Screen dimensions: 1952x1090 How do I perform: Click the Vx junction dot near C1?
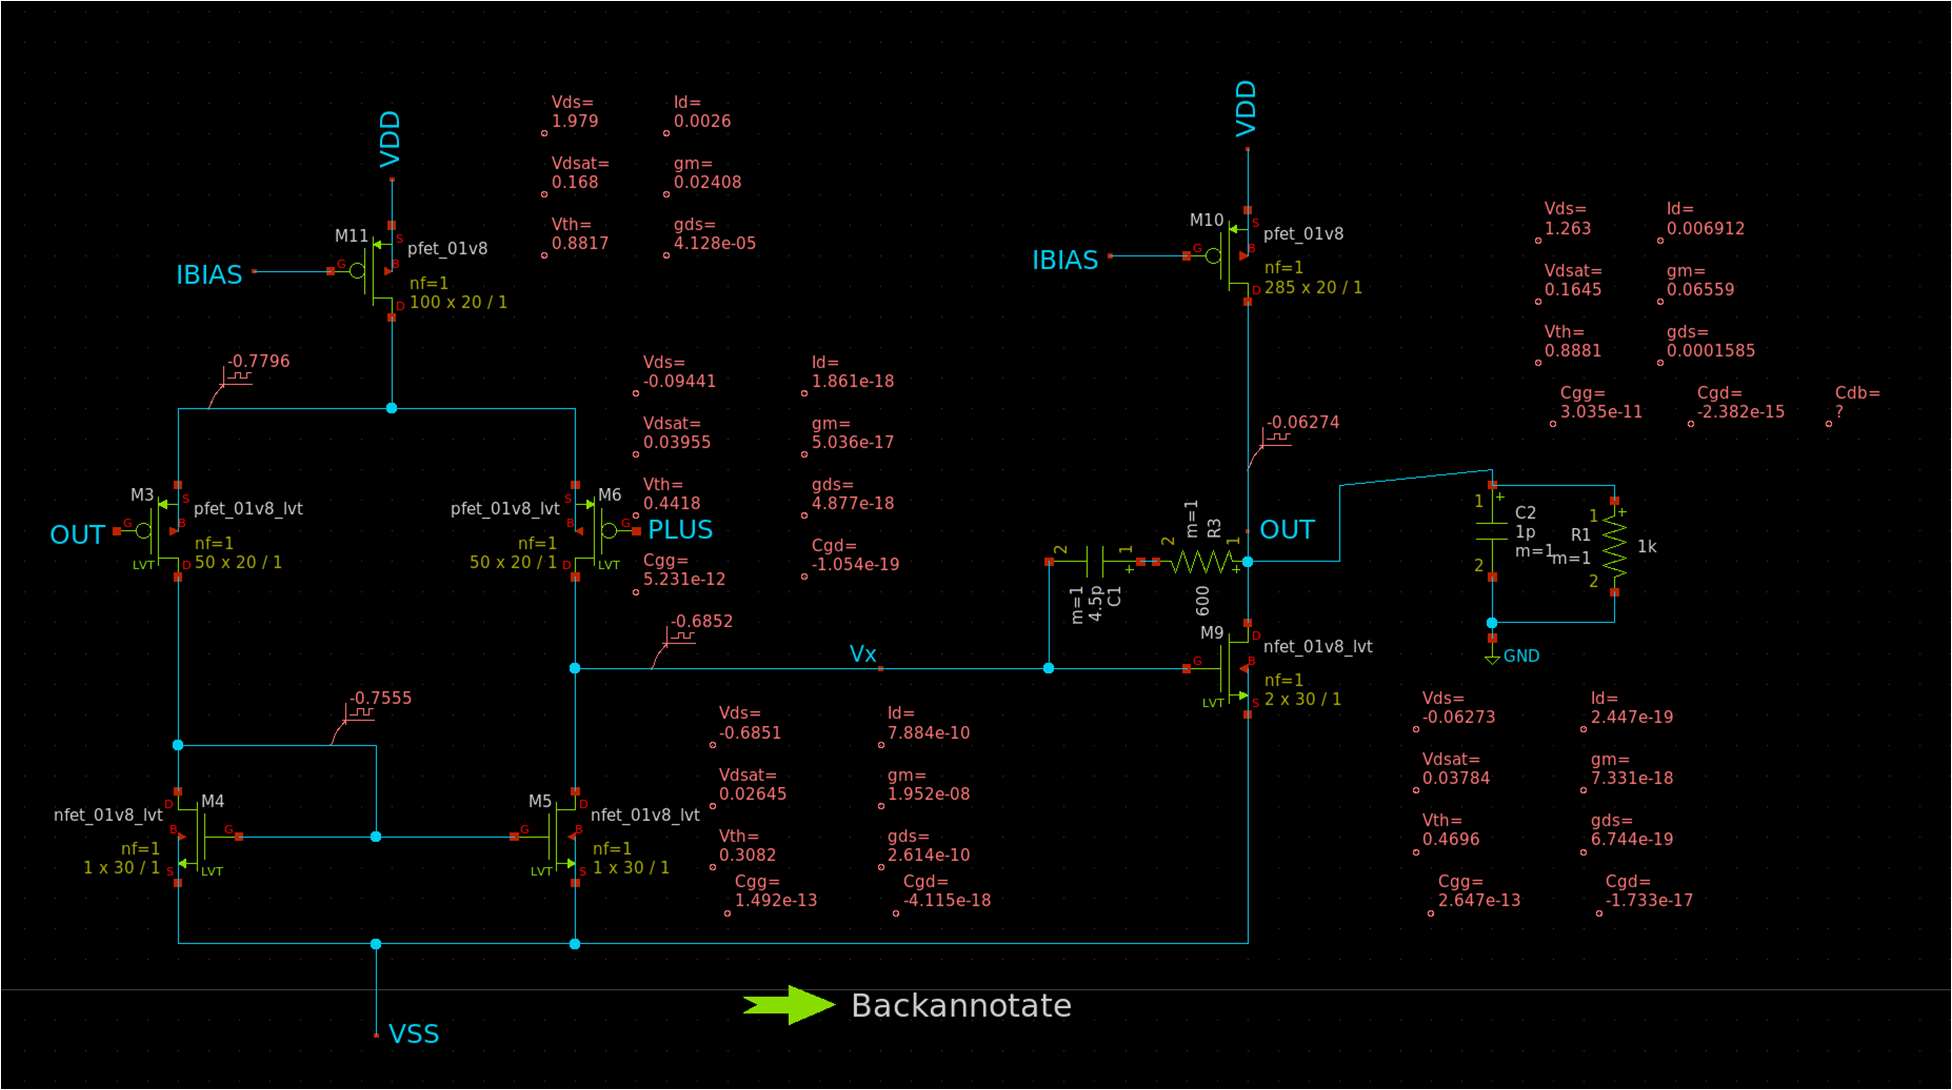click(1048, 668)
